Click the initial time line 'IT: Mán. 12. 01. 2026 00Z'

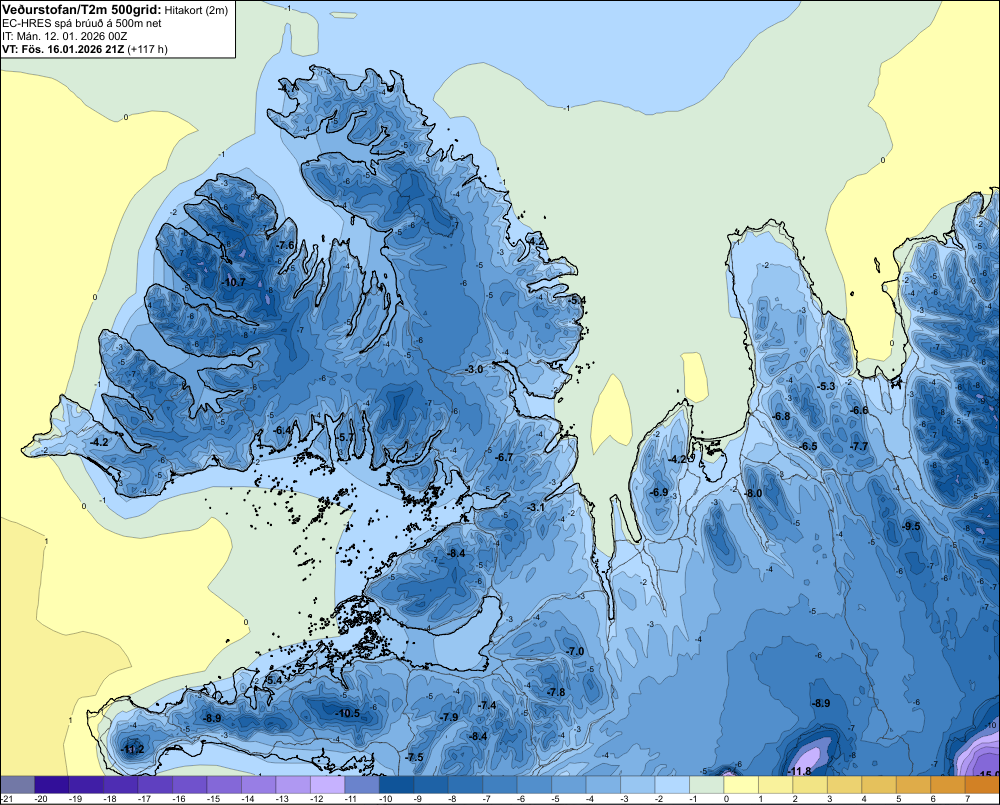[x=64, y=36]
